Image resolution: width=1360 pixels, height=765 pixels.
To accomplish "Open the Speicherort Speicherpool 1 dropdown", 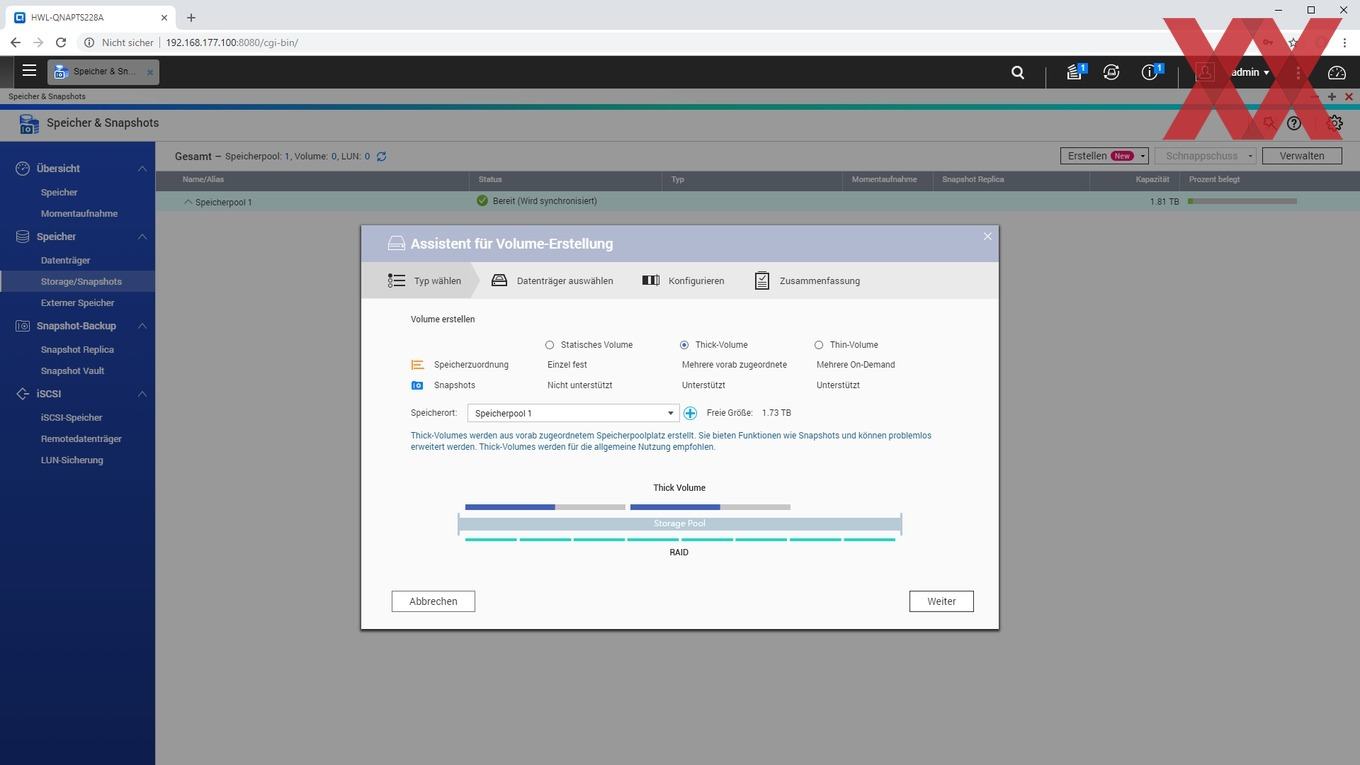I will [x=573, y=413].
